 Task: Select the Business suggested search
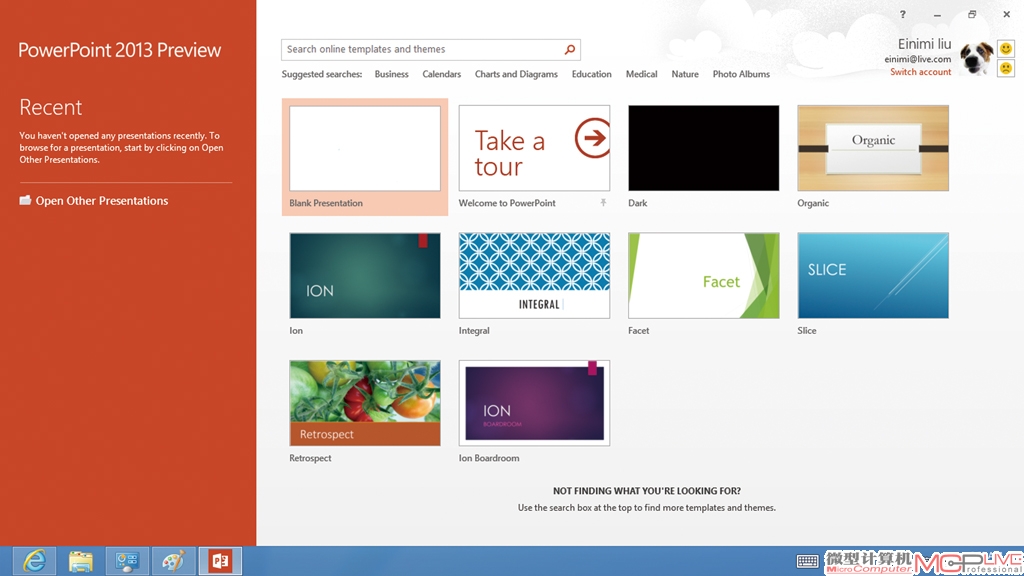point(391,74)
